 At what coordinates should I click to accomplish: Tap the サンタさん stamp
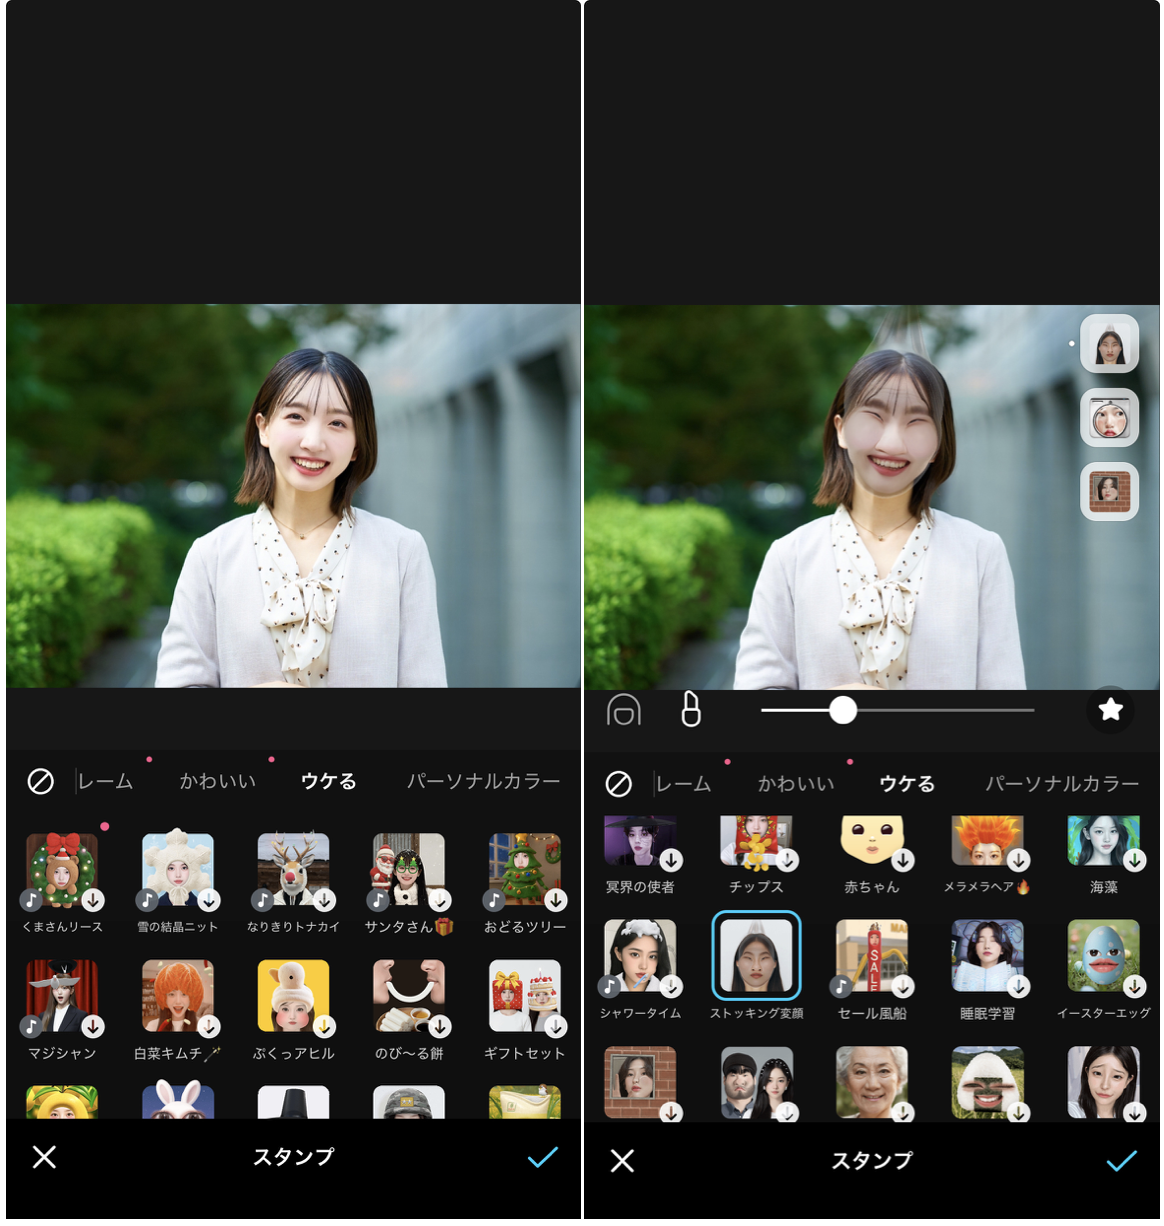(409, 870)
